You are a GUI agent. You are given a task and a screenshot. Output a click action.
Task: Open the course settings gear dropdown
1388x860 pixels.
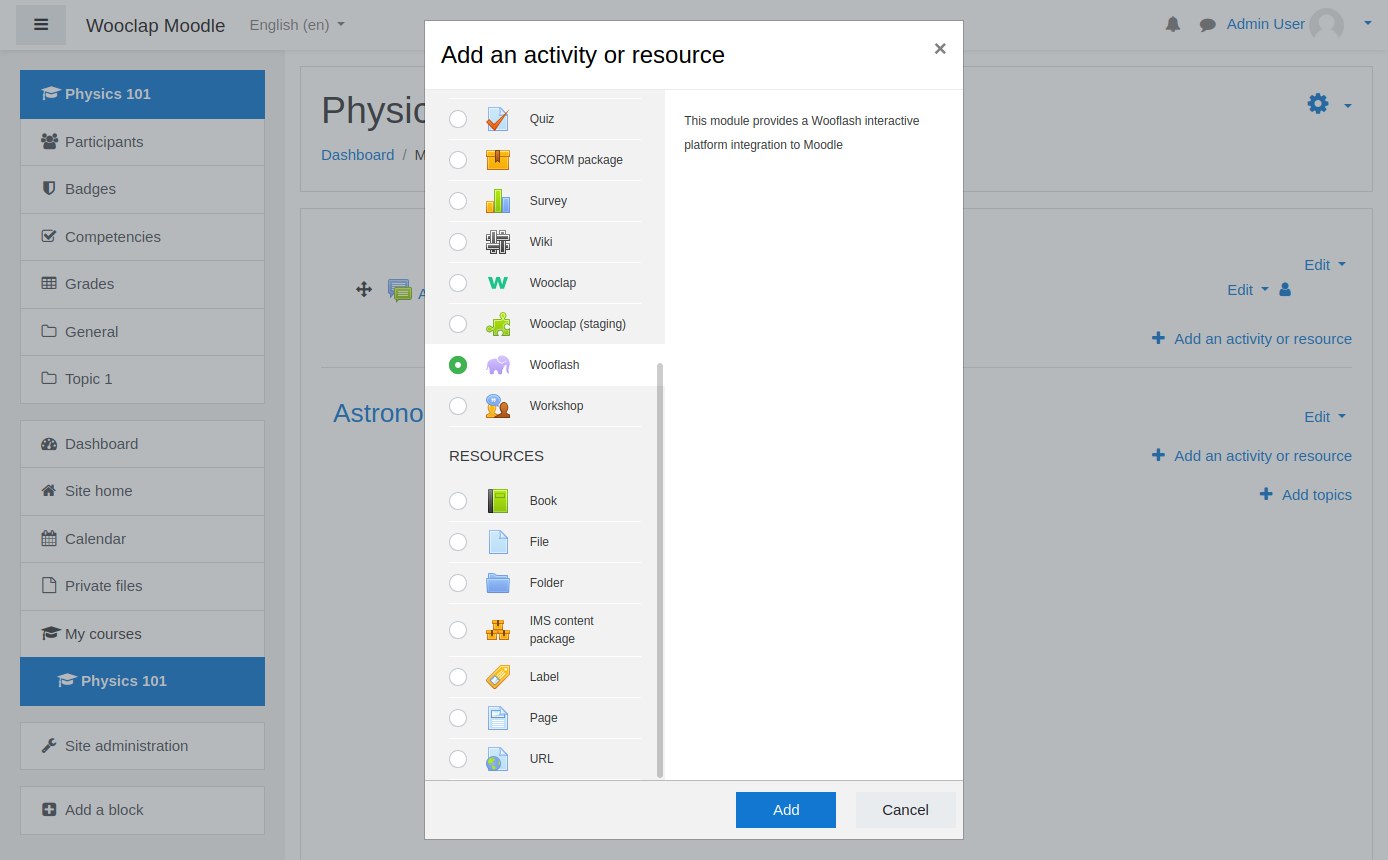click(1329, 104)
